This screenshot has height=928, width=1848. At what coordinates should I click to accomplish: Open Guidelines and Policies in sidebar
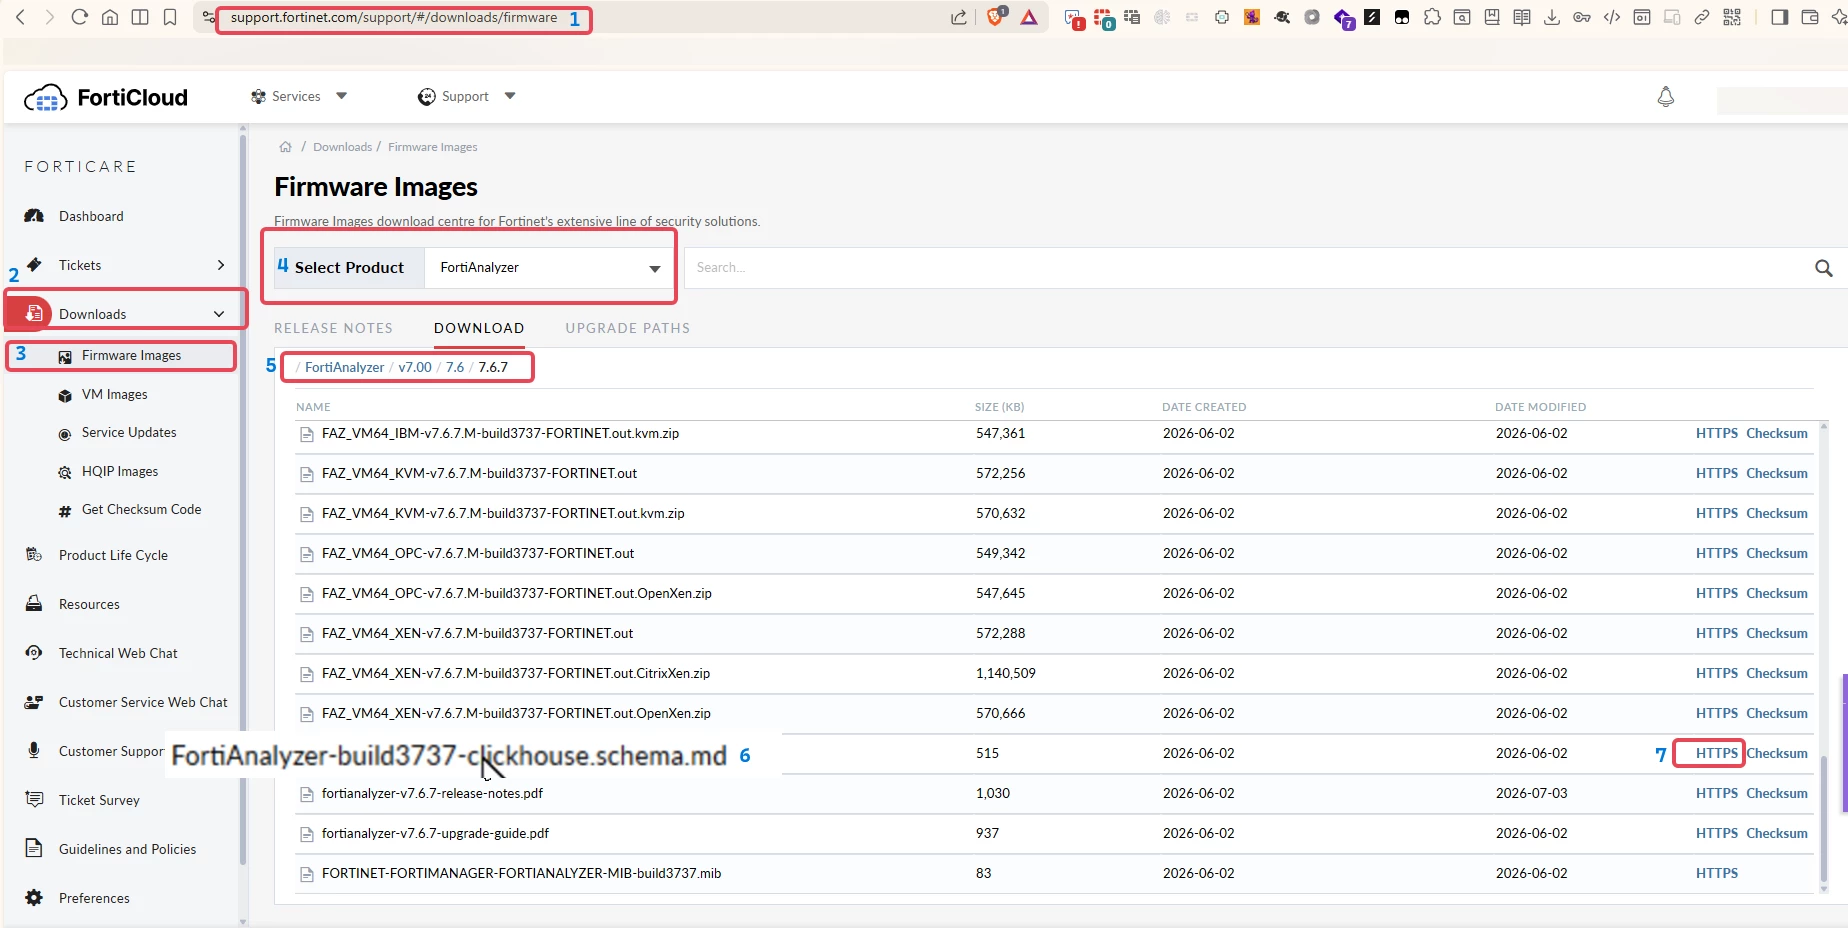coord(127,849)
